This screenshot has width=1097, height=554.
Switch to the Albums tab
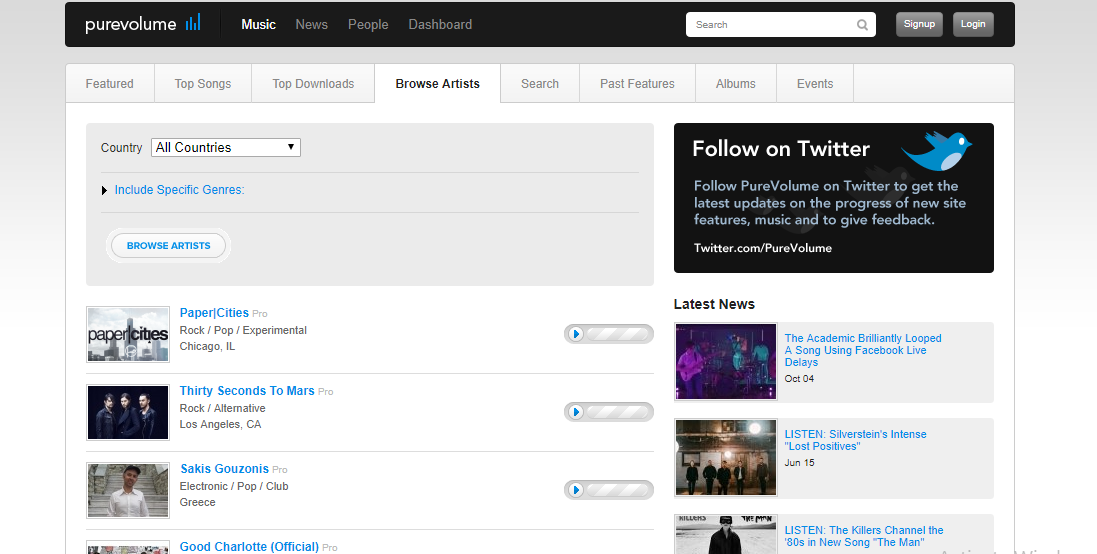coord(736,83)
